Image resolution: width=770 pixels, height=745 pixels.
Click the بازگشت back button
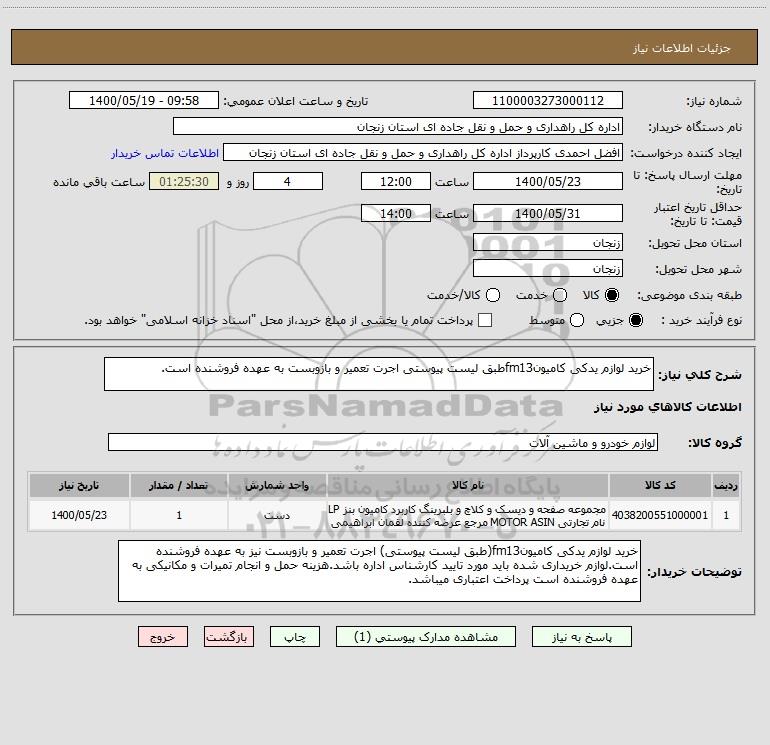click(229, 637)
